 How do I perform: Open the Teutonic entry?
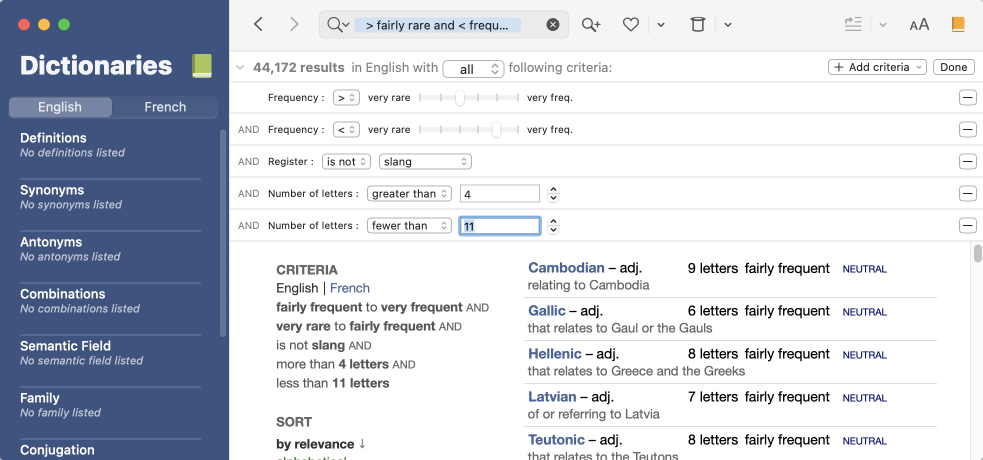click(x=556, y=439)
